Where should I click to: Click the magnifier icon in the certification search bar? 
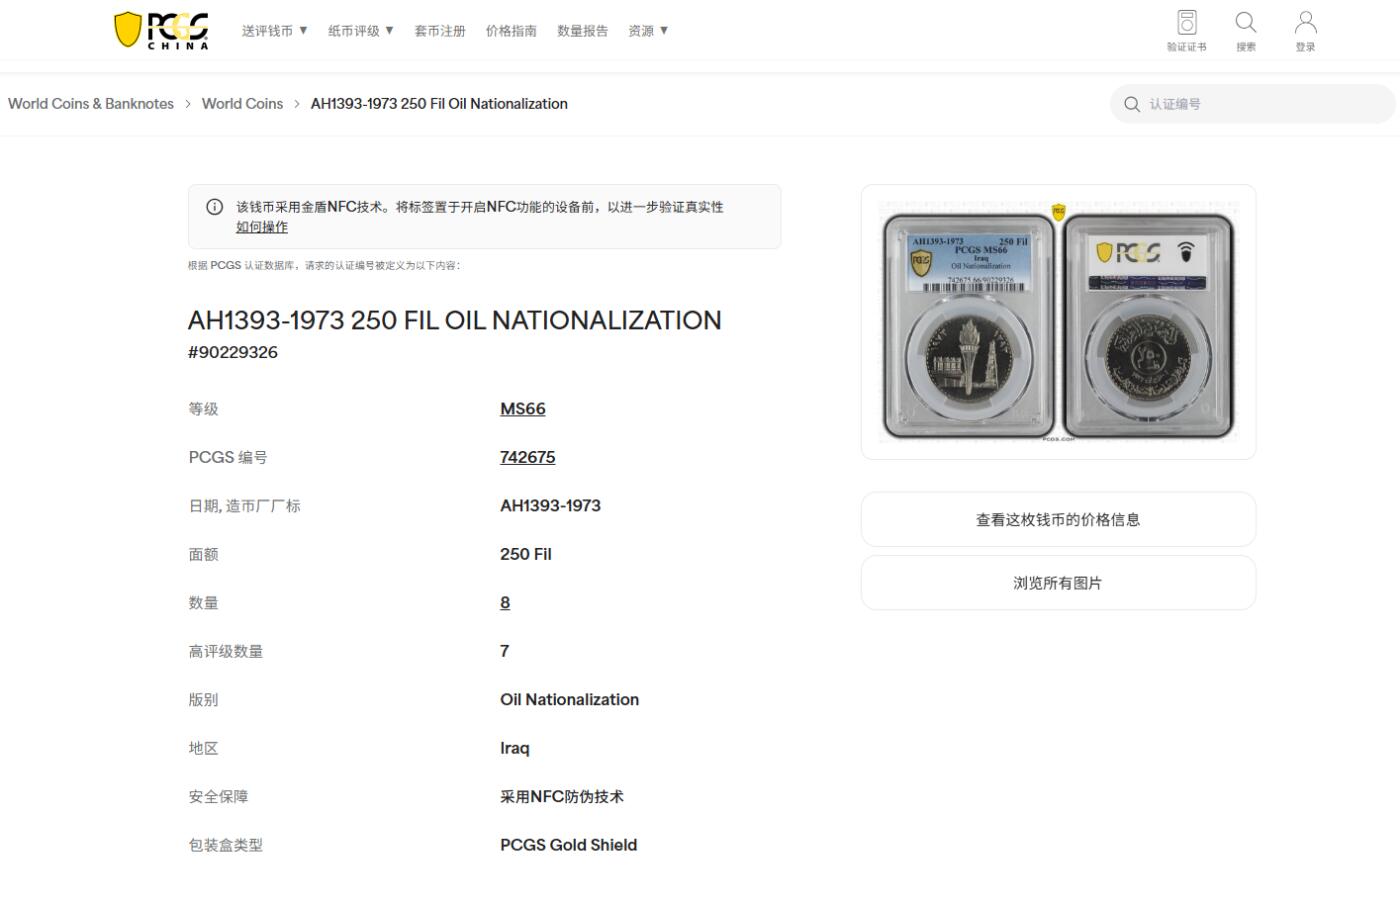point(1131,103)
